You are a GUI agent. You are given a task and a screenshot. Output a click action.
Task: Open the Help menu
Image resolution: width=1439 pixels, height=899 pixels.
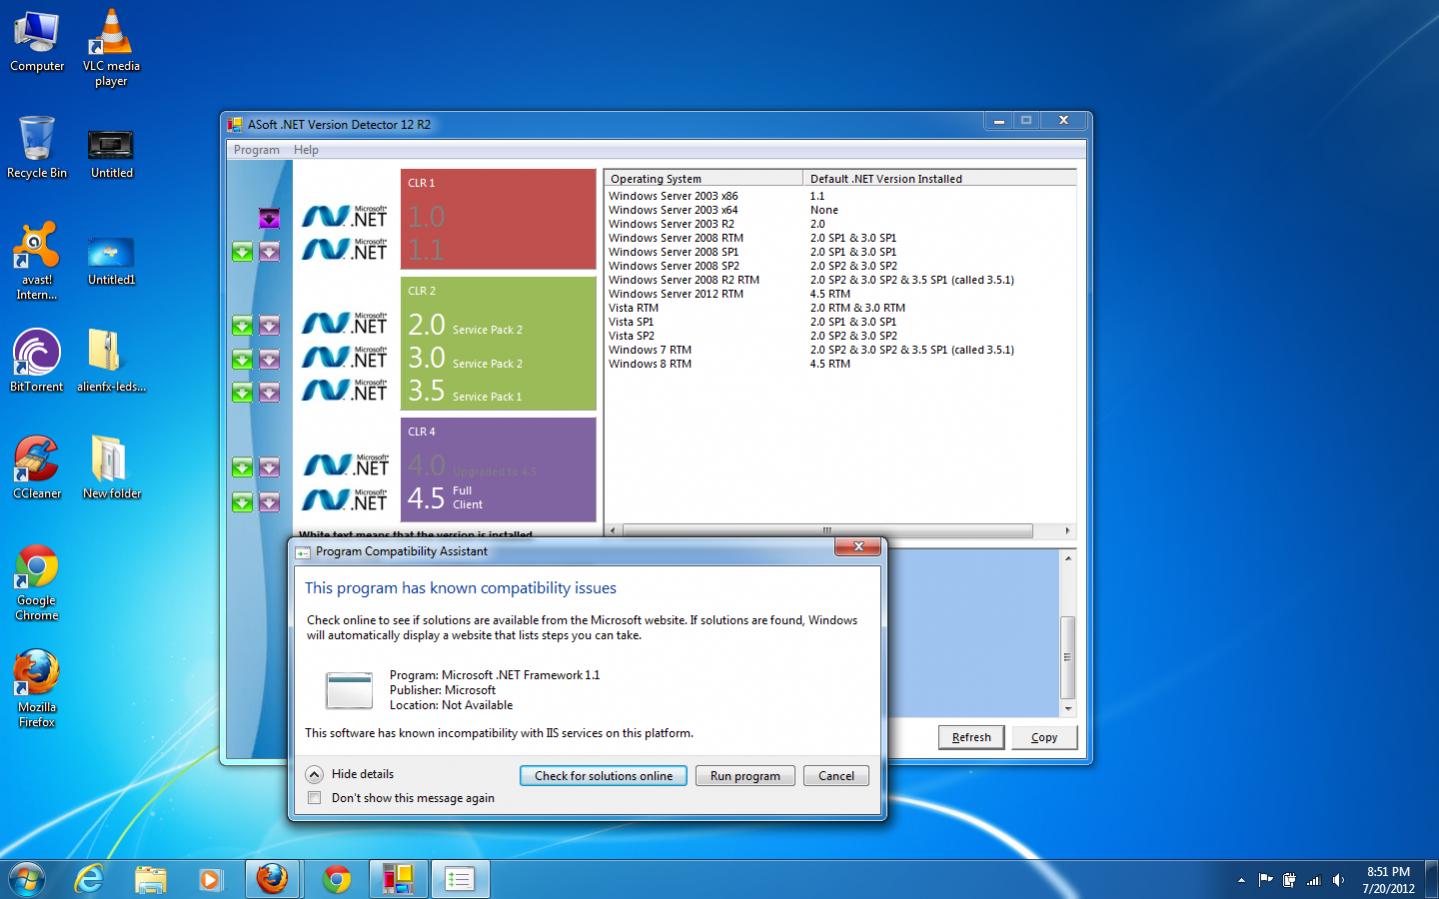pos(306,150)
